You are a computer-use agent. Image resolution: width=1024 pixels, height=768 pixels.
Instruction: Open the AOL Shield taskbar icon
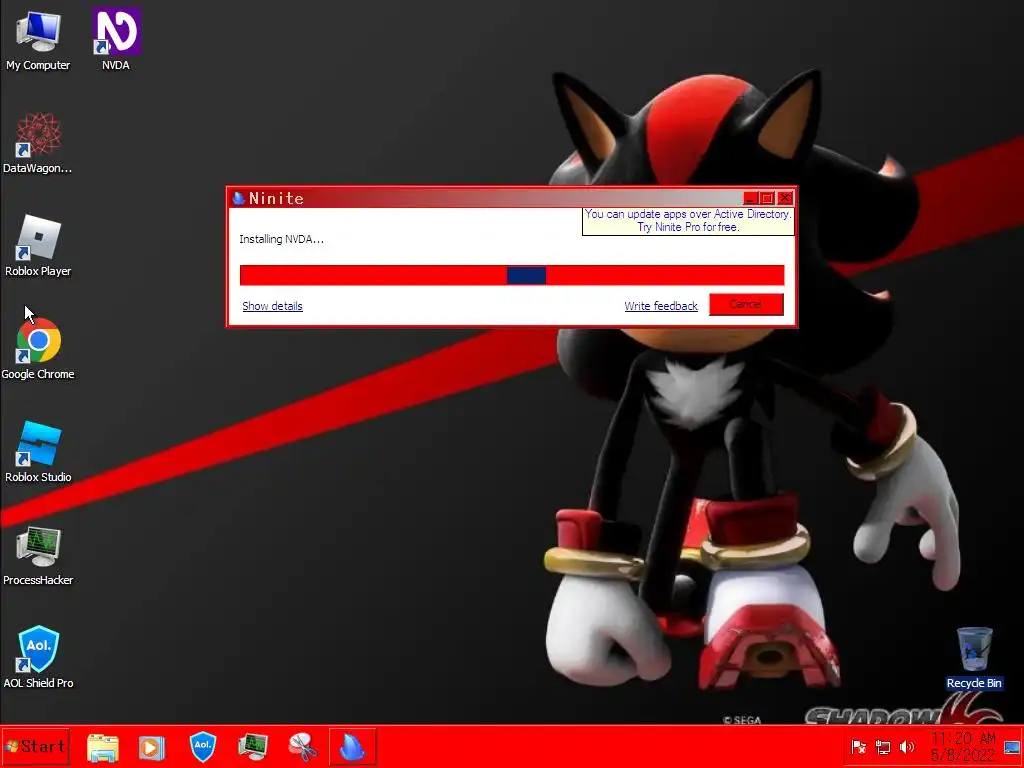tap(202, 746)
